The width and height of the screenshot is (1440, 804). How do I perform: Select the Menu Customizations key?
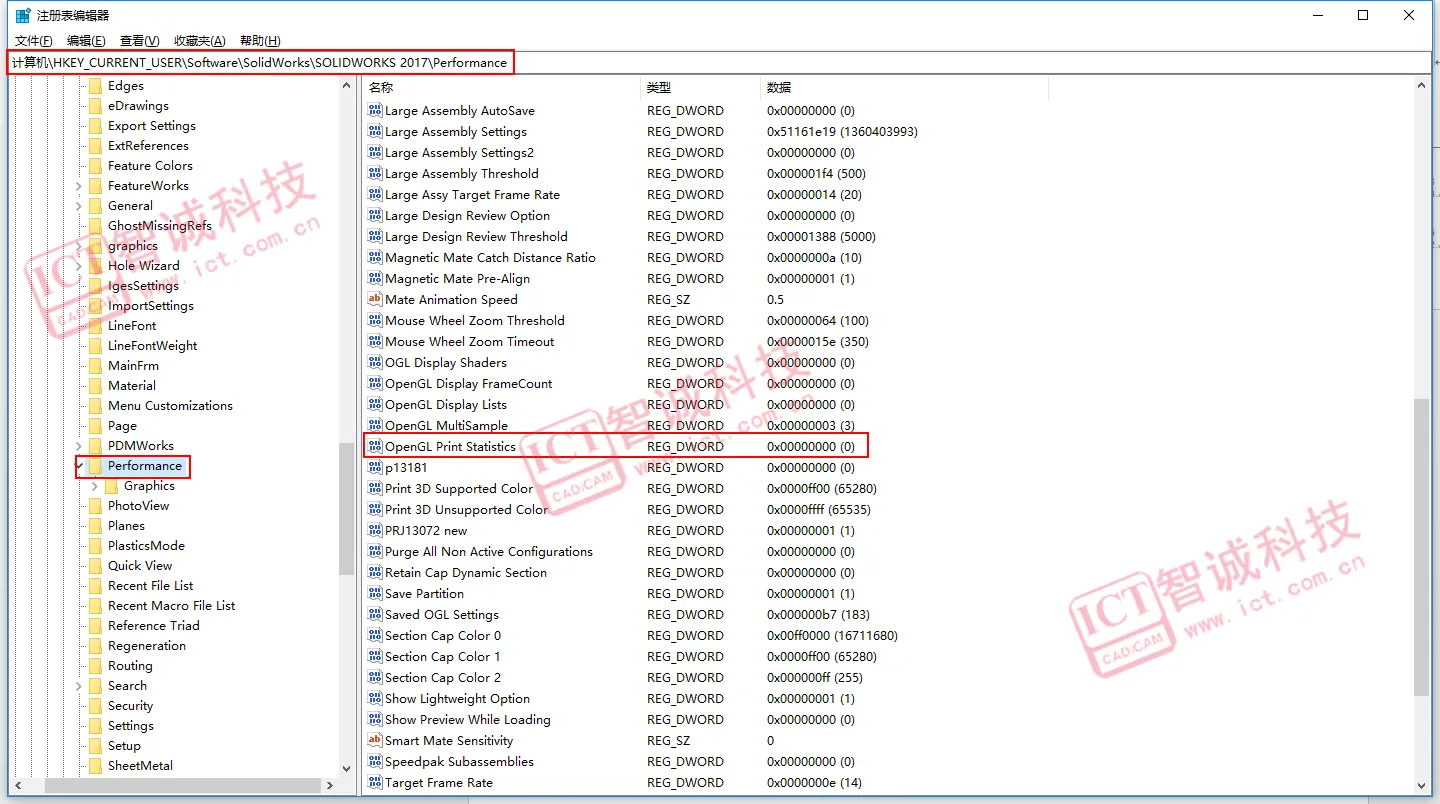[x=170, y=406]
